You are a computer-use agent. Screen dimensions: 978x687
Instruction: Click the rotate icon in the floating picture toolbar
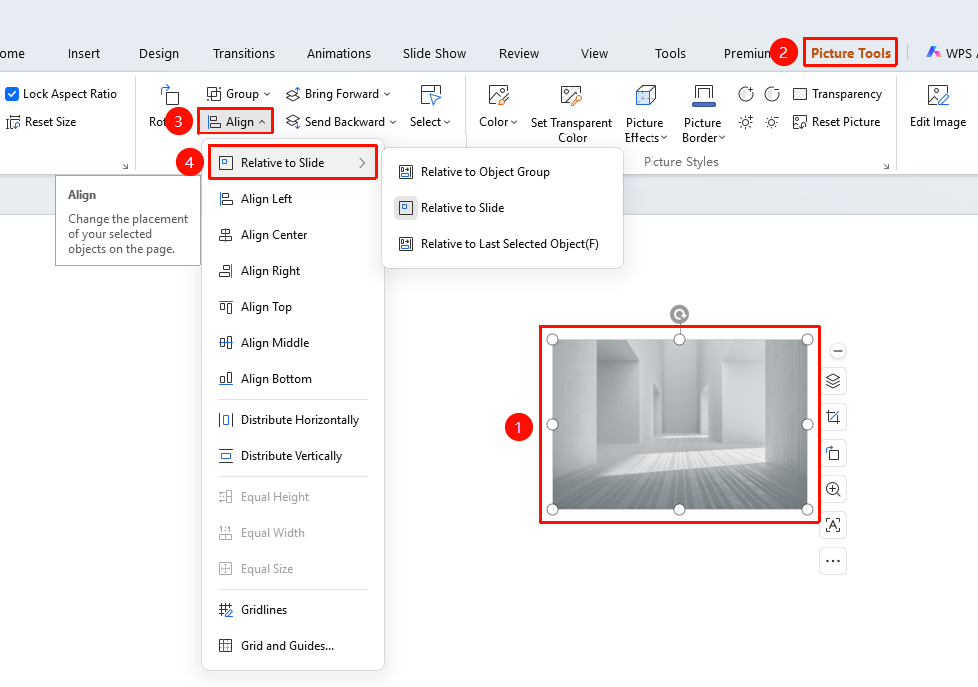click(x=833, y=453)
